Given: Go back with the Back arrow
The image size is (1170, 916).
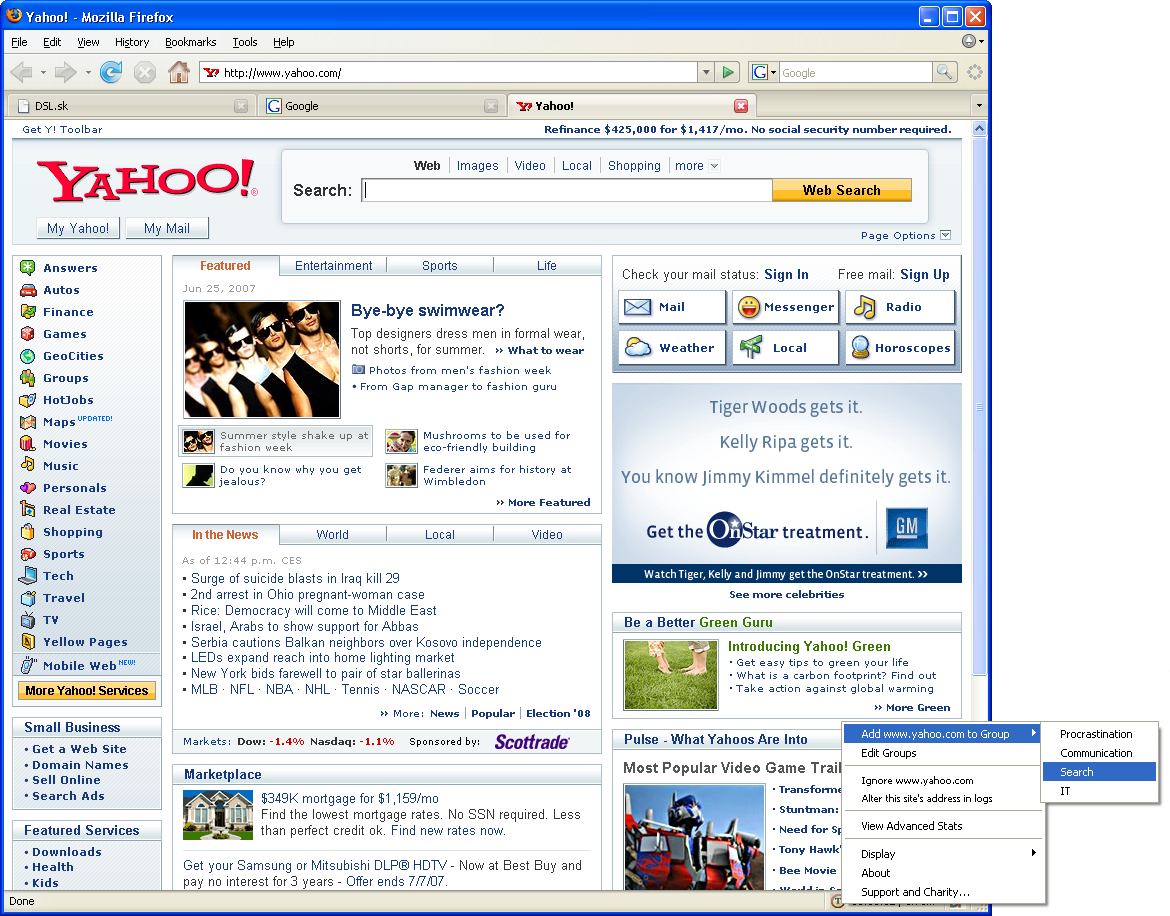Looking at the screenshot, I should tap(22, 72).
